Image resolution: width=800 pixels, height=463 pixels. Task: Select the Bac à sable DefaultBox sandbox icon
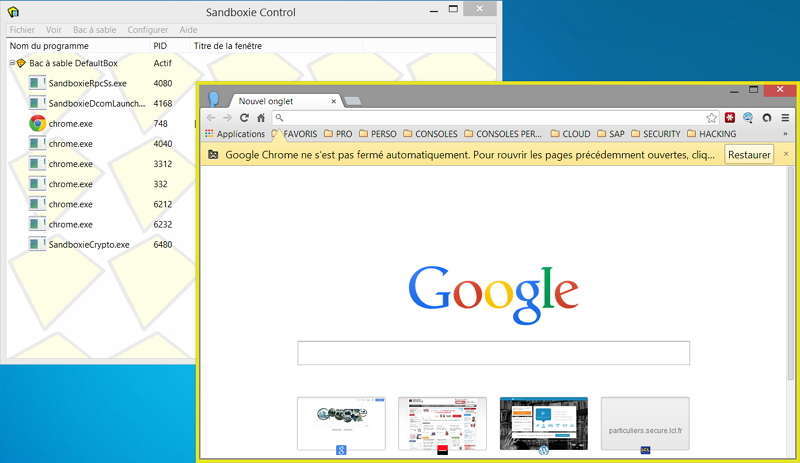[21, 63]
